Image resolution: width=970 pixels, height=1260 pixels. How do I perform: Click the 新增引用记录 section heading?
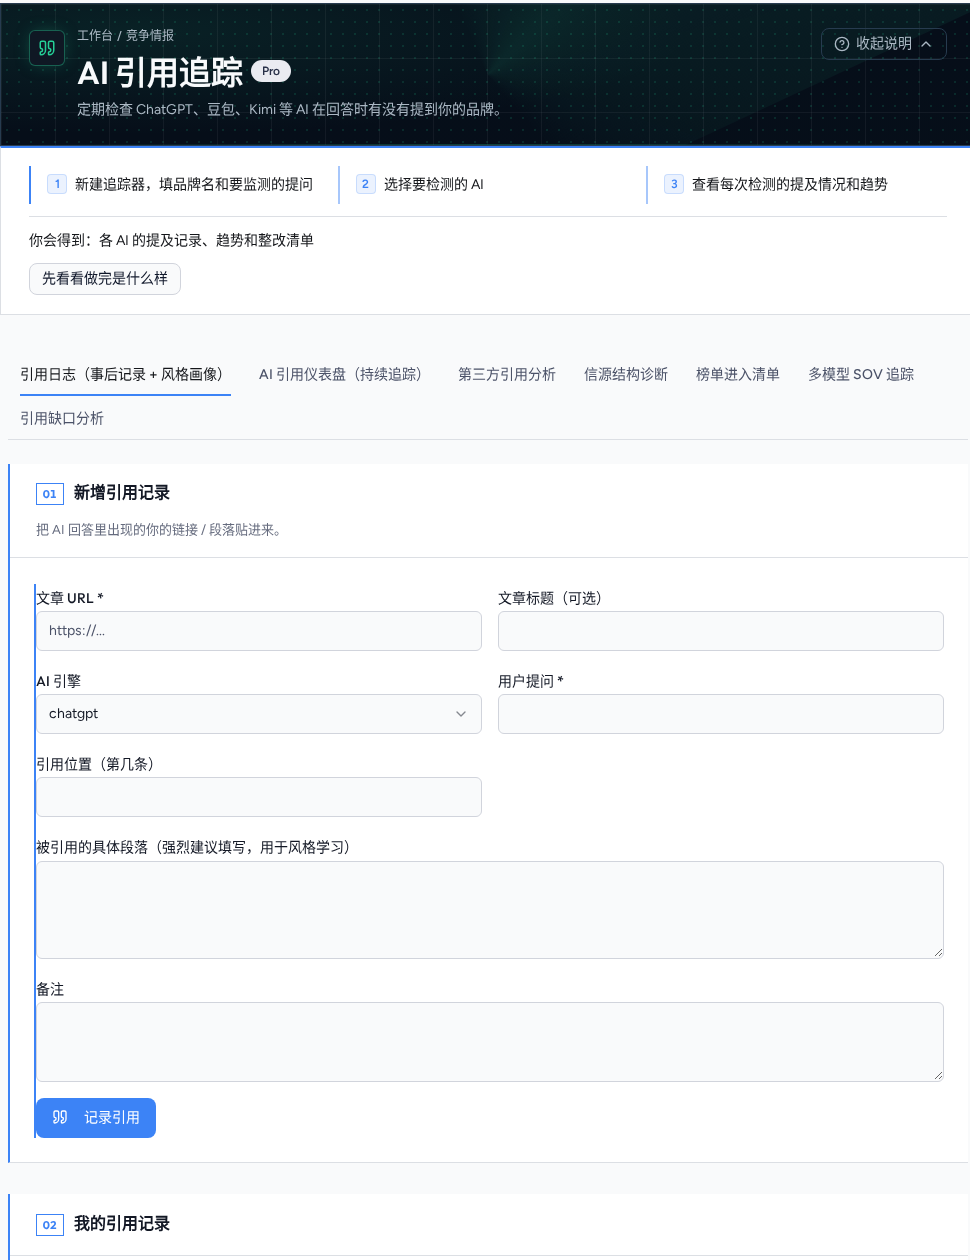pyautogui.click(x=122, y=493)
